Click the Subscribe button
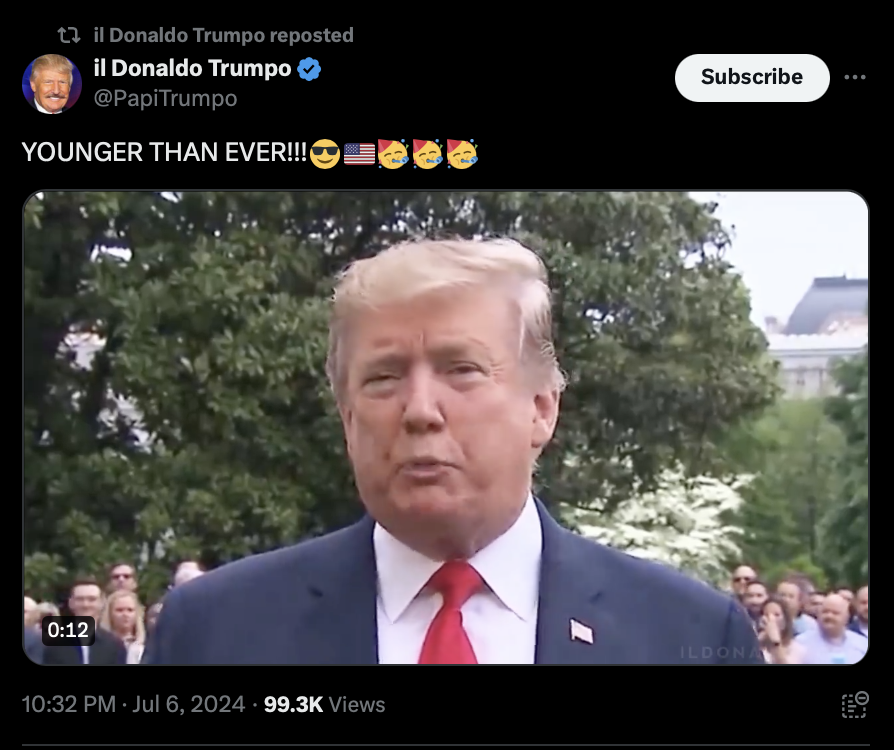Screen dimensions: 894x750 751,78
